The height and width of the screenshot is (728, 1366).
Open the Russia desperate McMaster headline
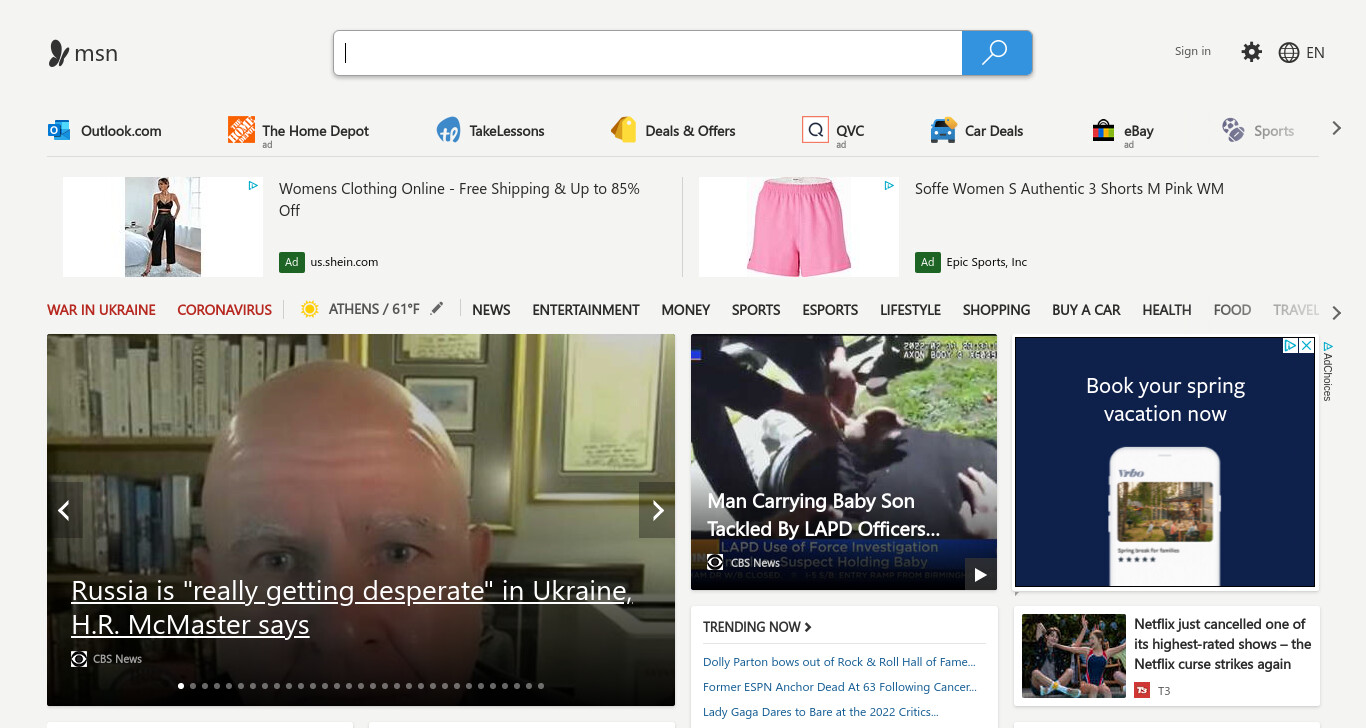coord(352,608)
